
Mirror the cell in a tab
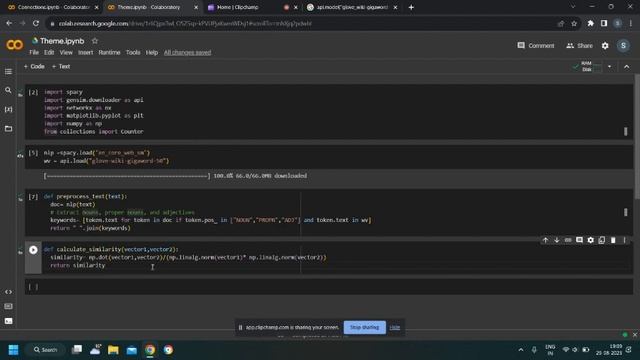[x=602, y=240]
